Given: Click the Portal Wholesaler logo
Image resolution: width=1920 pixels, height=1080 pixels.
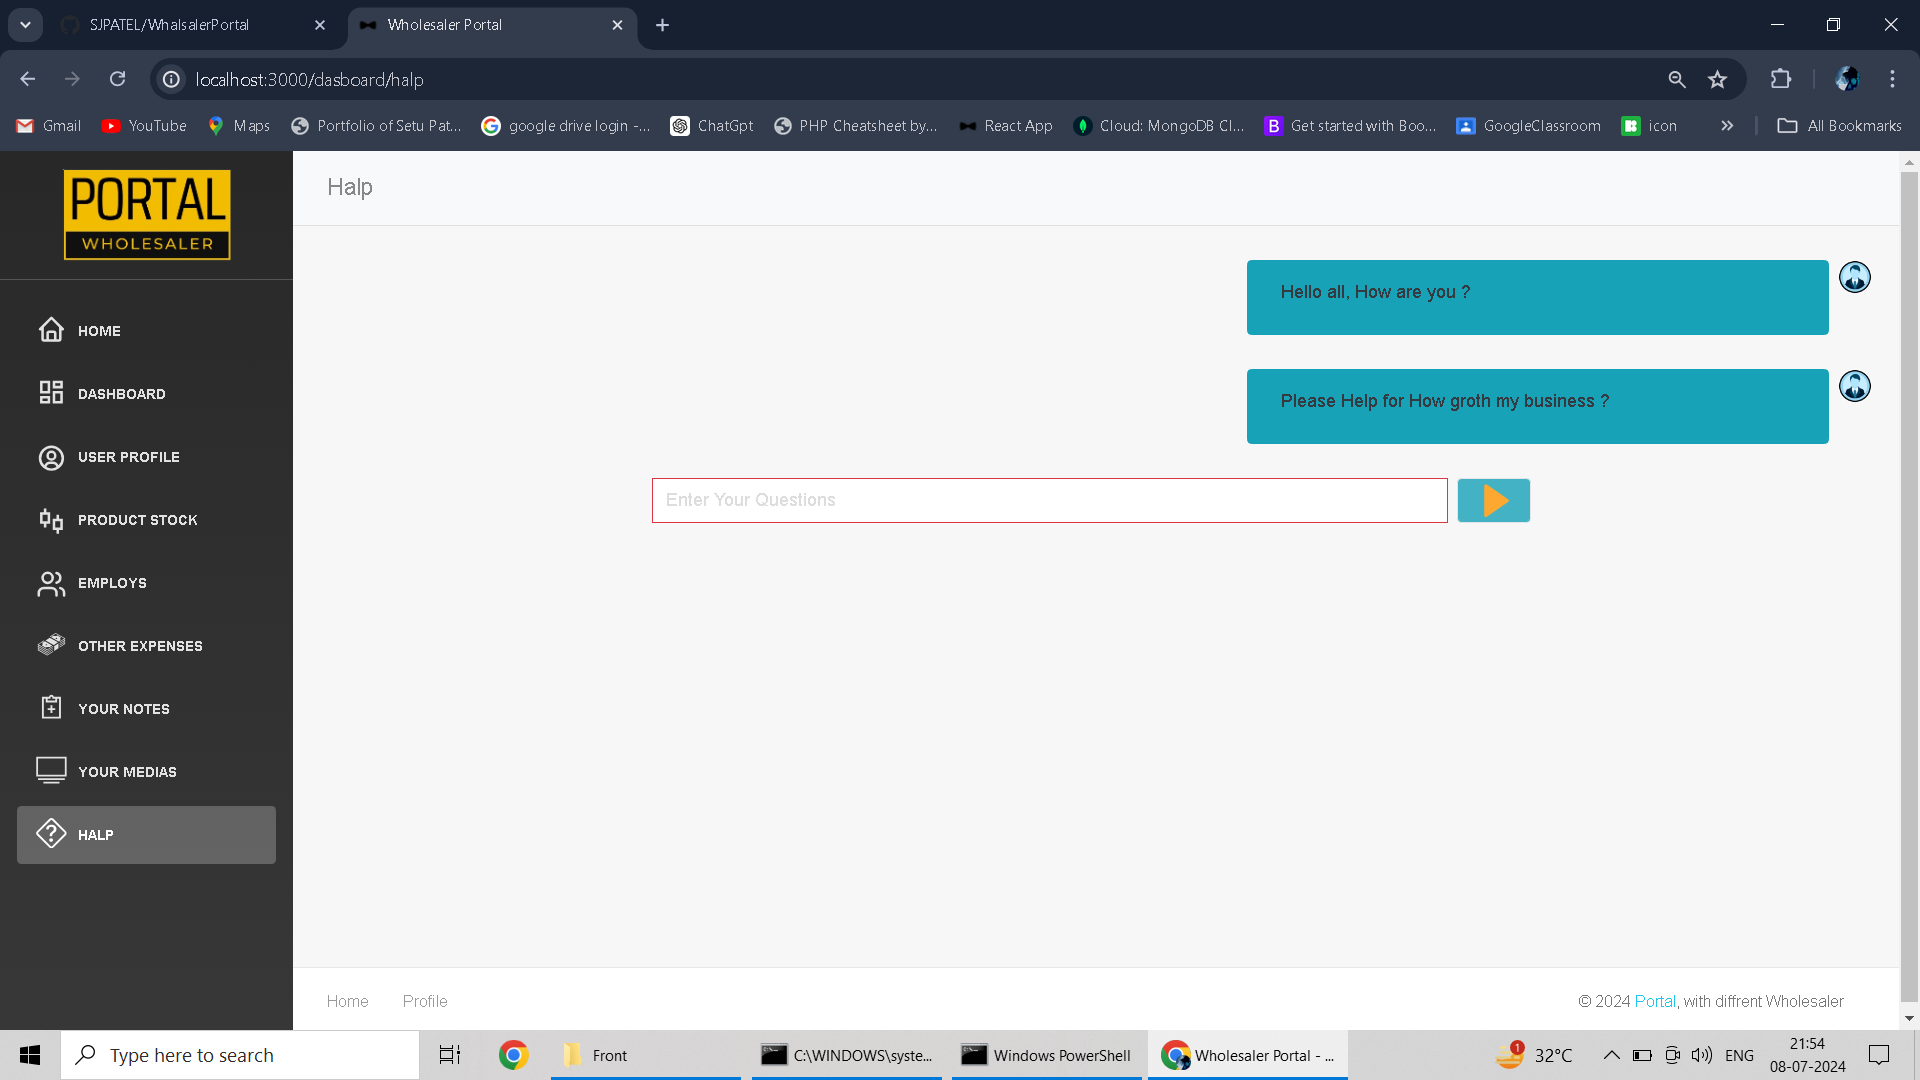Looking at the screenshot, I should pyautogui.click(x=147, y=215).
